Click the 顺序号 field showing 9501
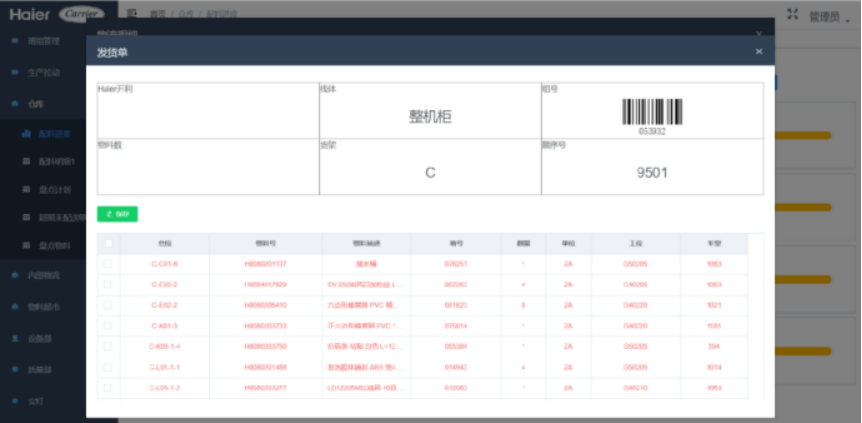Viewport: 862px width, 423px height. click(x=652, y=172)
